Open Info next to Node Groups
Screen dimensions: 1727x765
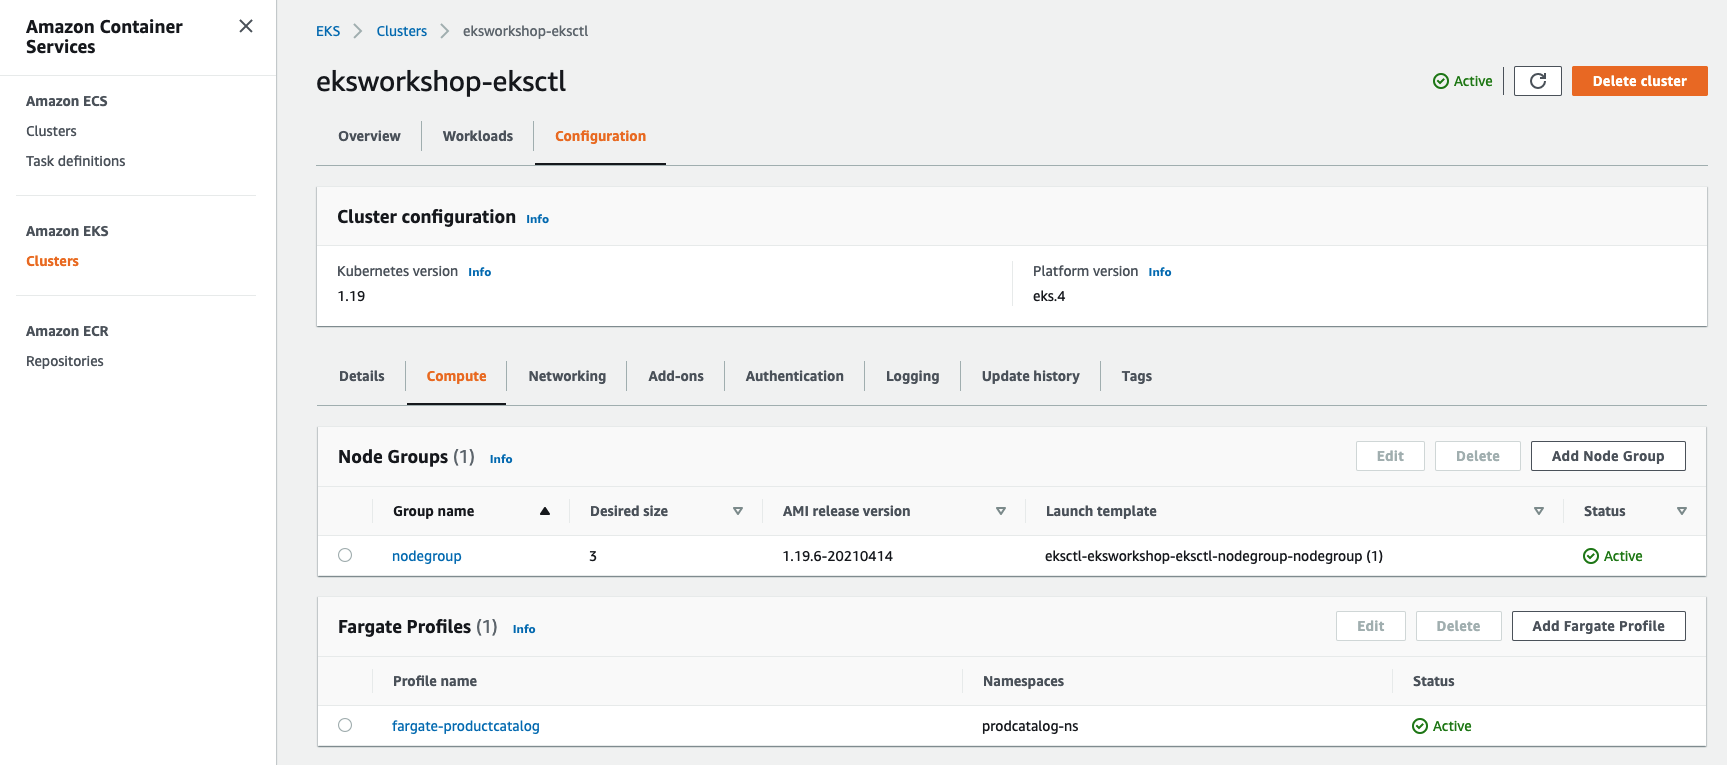pyautogui.click(x=501, y=459)
